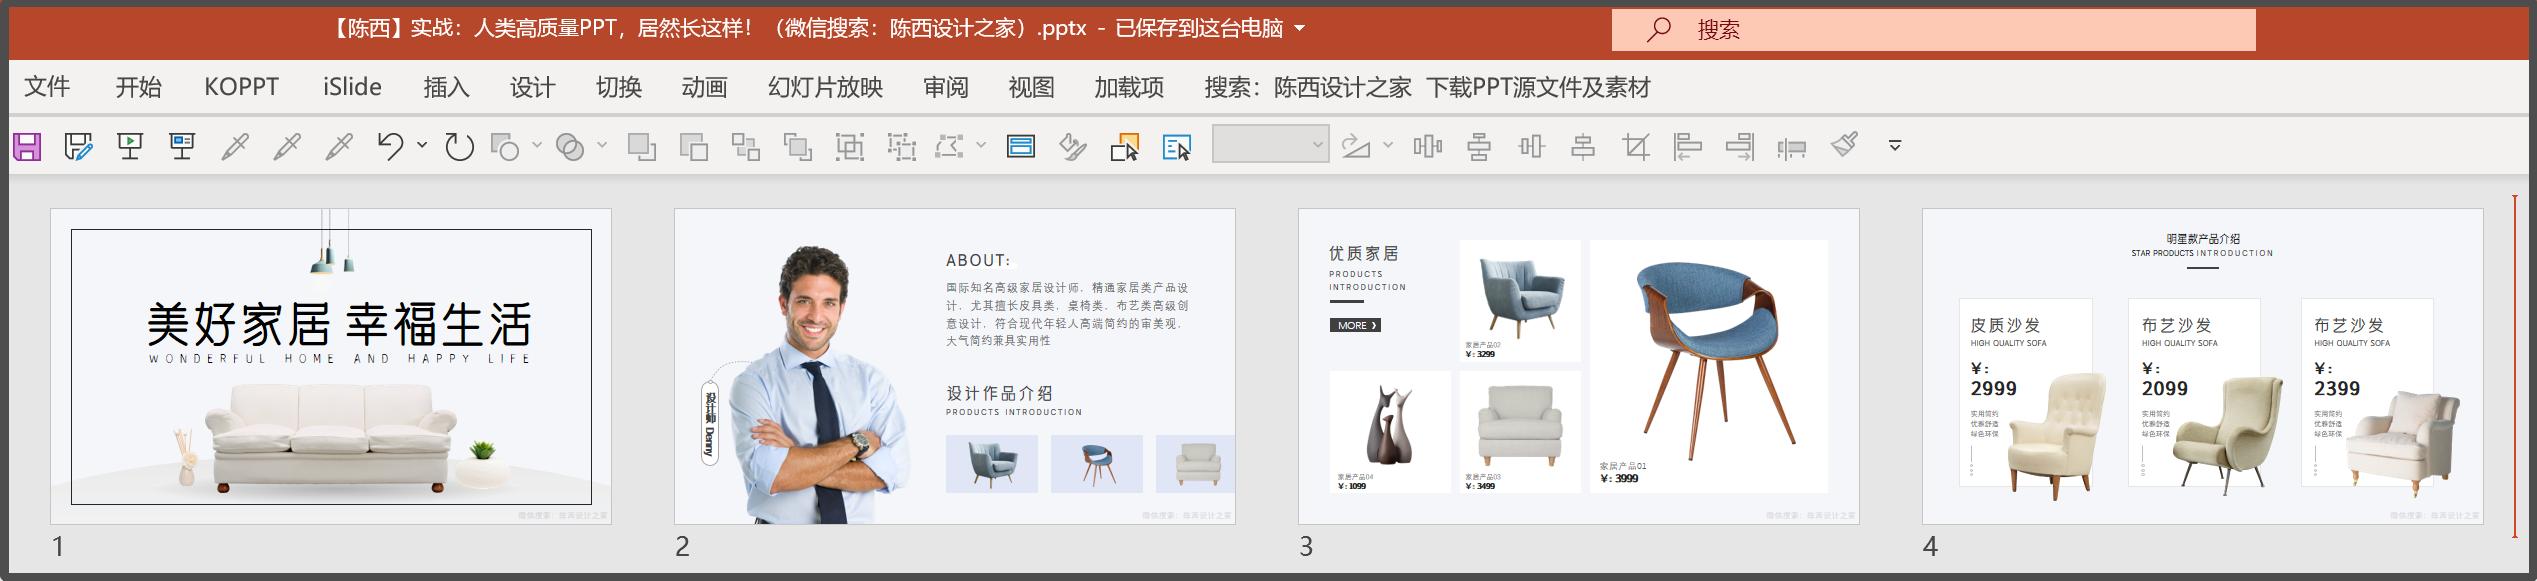Open the Shapes insert icon
This screenshot has width=2537, height=581.
pos(505,147)
